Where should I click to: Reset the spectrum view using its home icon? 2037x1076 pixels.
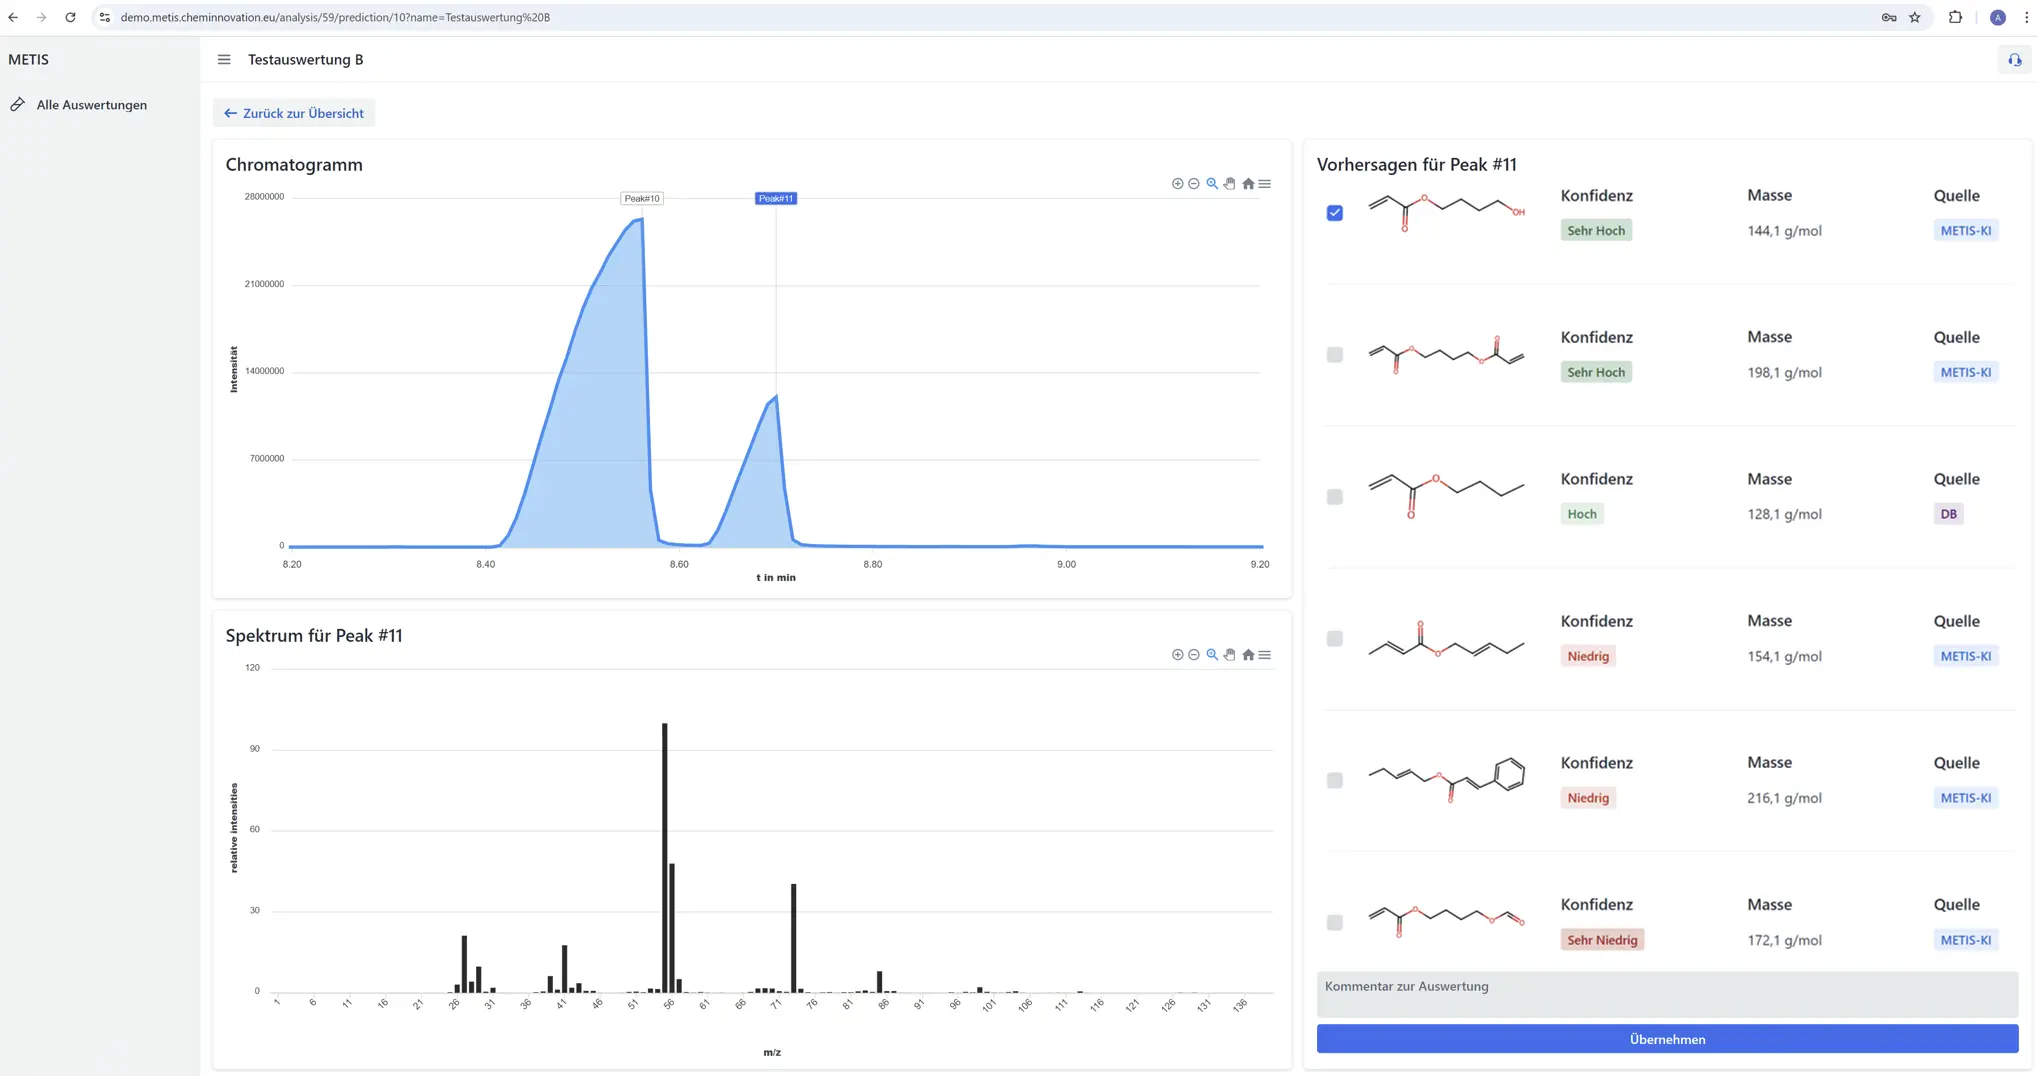[1248, 654]
